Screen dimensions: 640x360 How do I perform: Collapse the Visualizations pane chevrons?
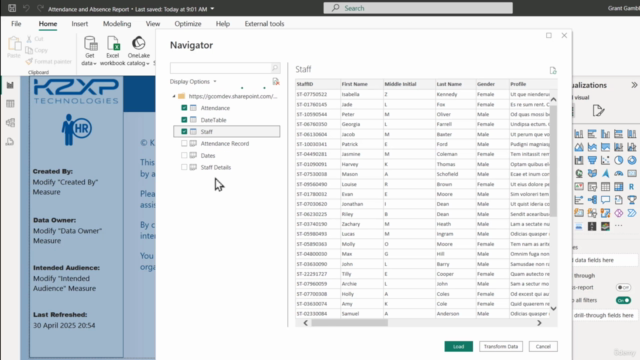(634, 85)
